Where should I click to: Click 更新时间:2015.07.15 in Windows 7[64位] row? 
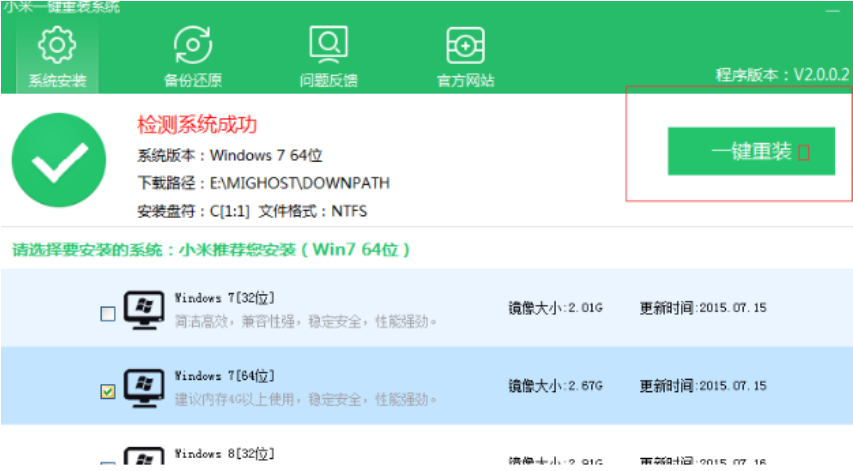[703, 386]
